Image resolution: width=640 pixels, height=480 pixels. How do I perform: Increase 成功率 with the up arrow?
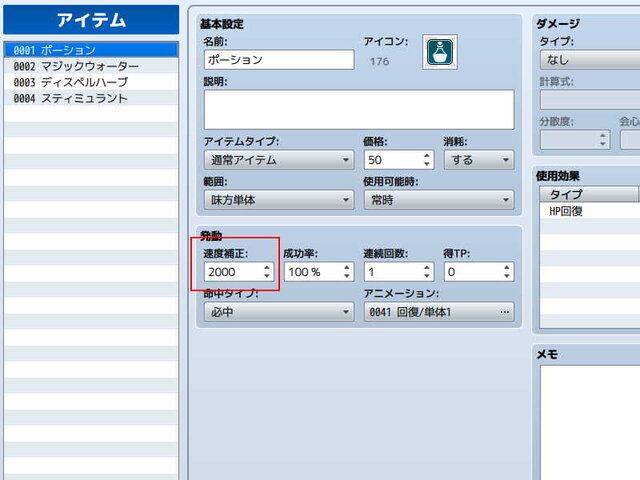[x=347, y=268]
